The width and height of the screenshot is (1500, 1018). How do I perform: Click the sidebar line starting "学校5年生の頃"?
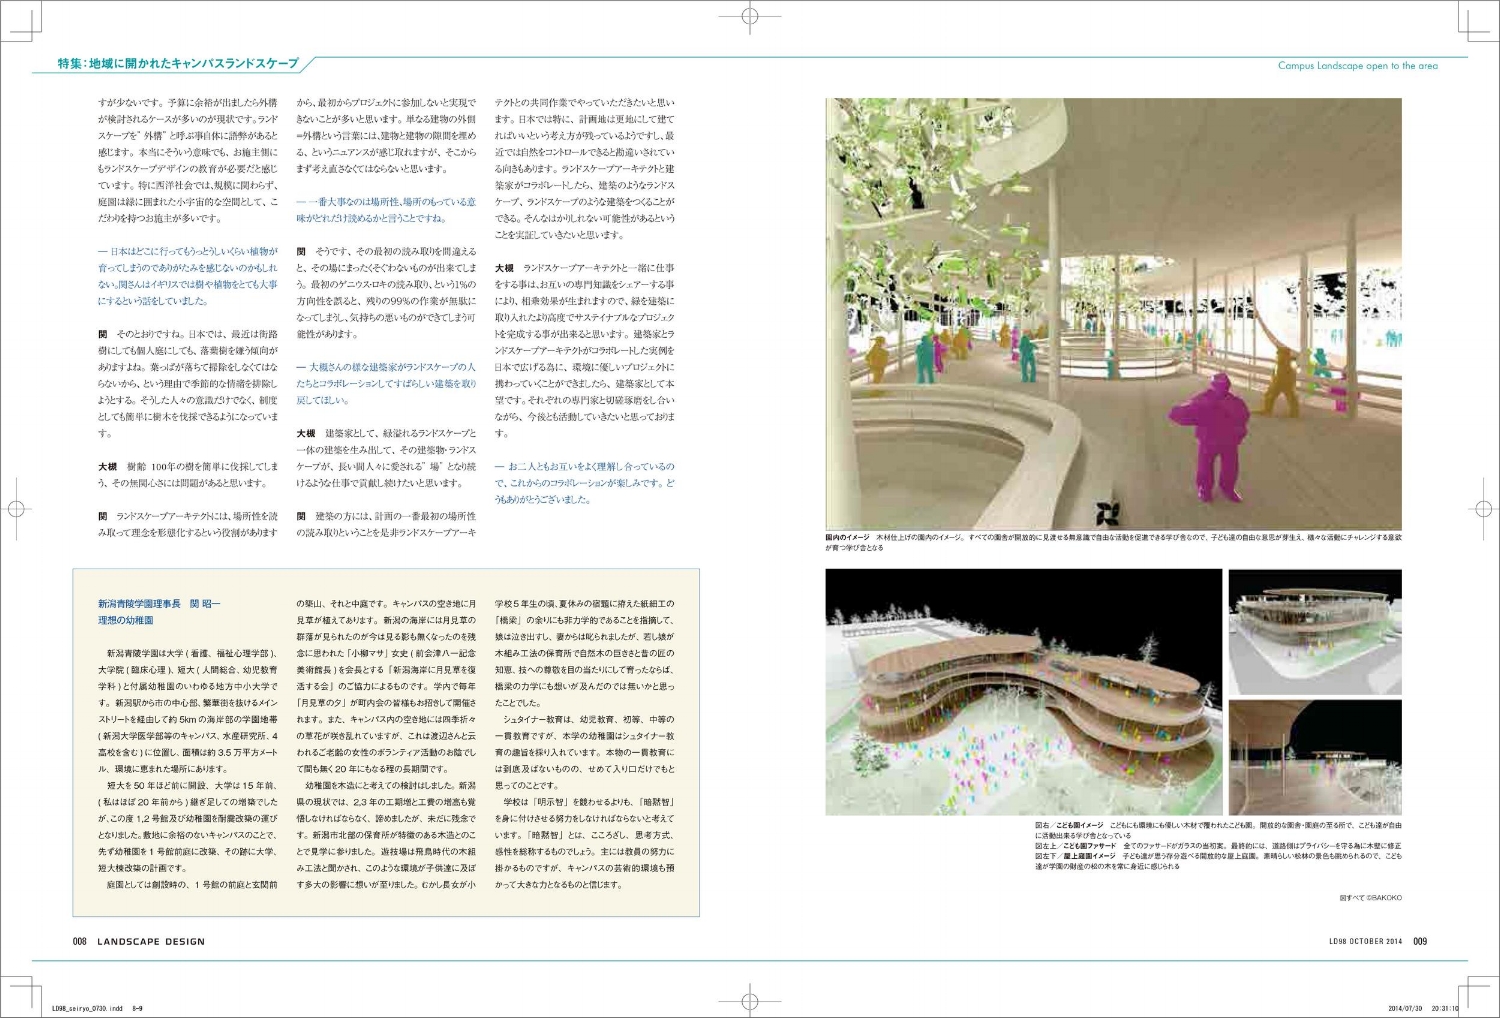pos(585,604)
